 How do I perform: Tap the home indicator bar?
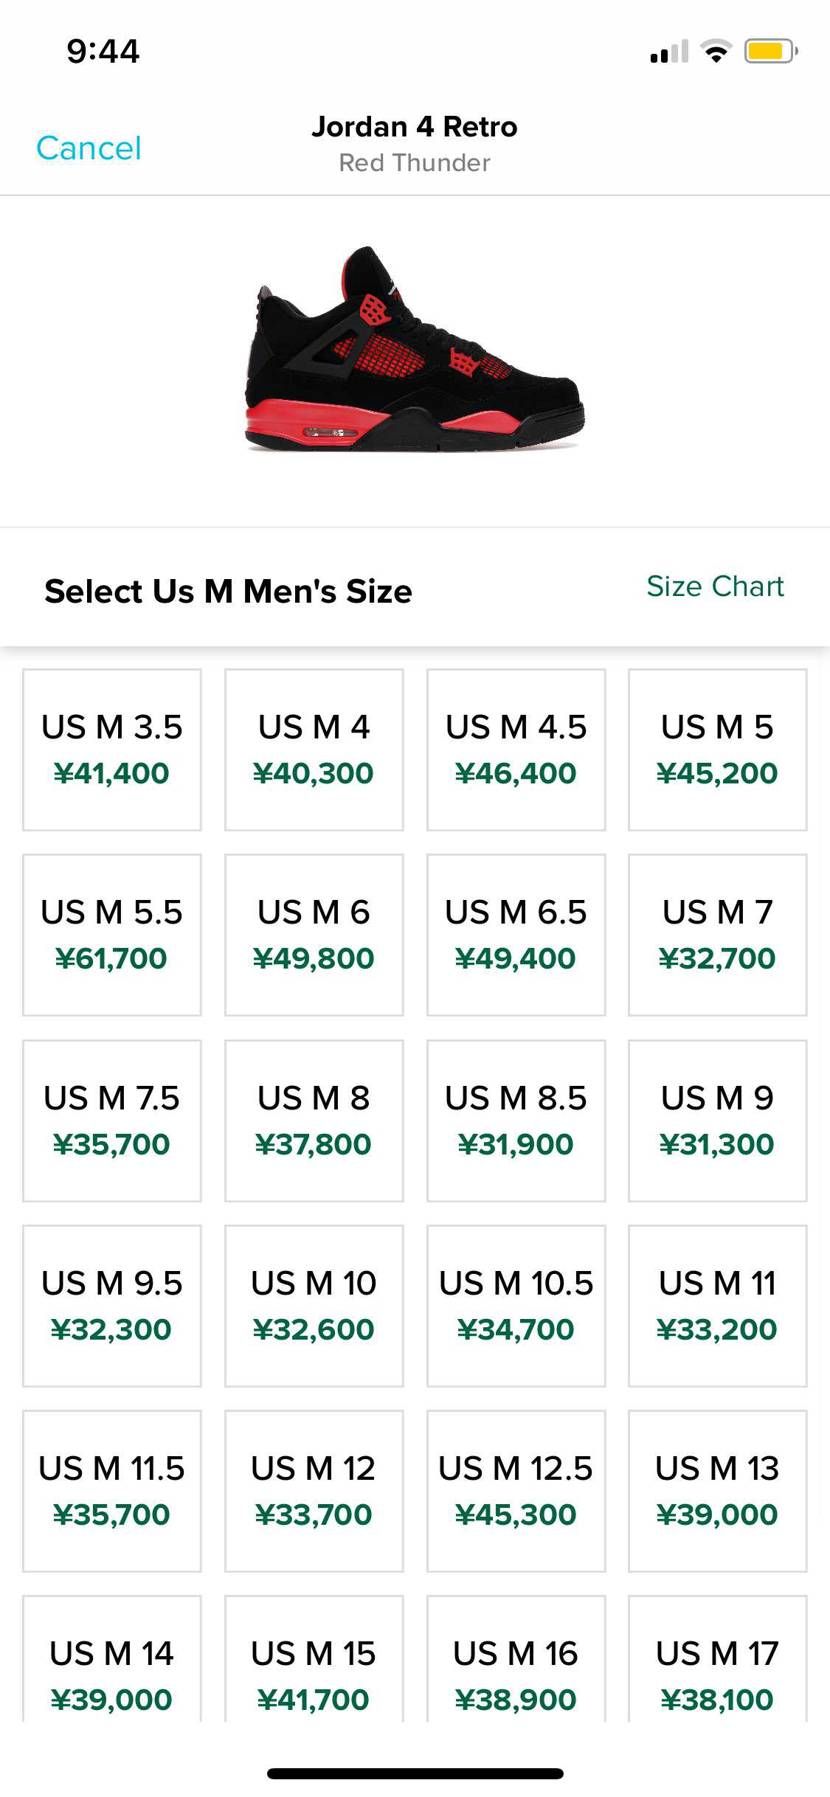pyautogui.click(x=415, y=1773)
